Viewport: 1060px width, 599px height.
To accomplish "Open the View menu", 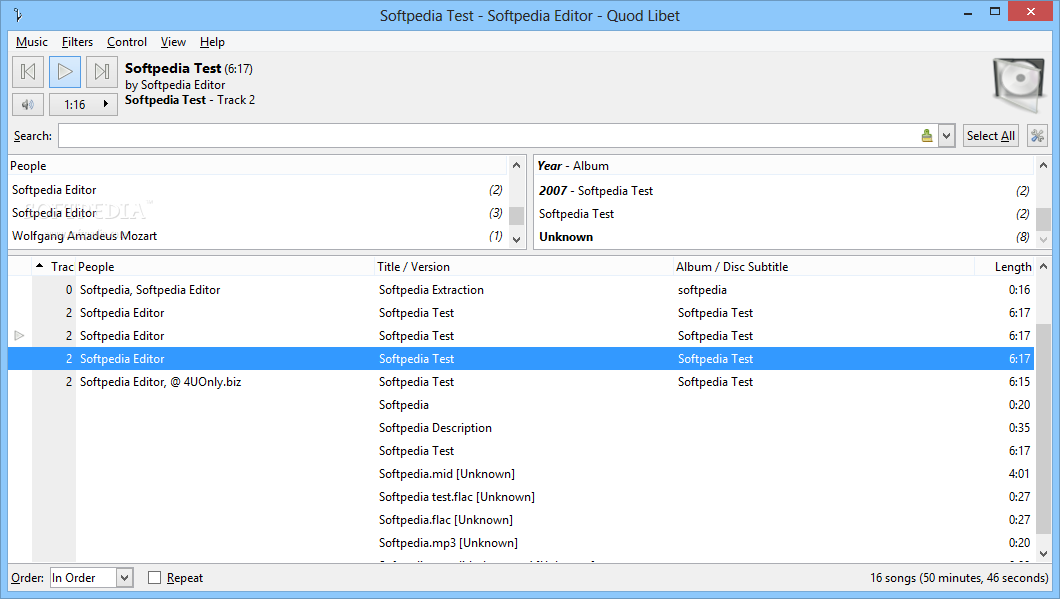I will point(173,42).
